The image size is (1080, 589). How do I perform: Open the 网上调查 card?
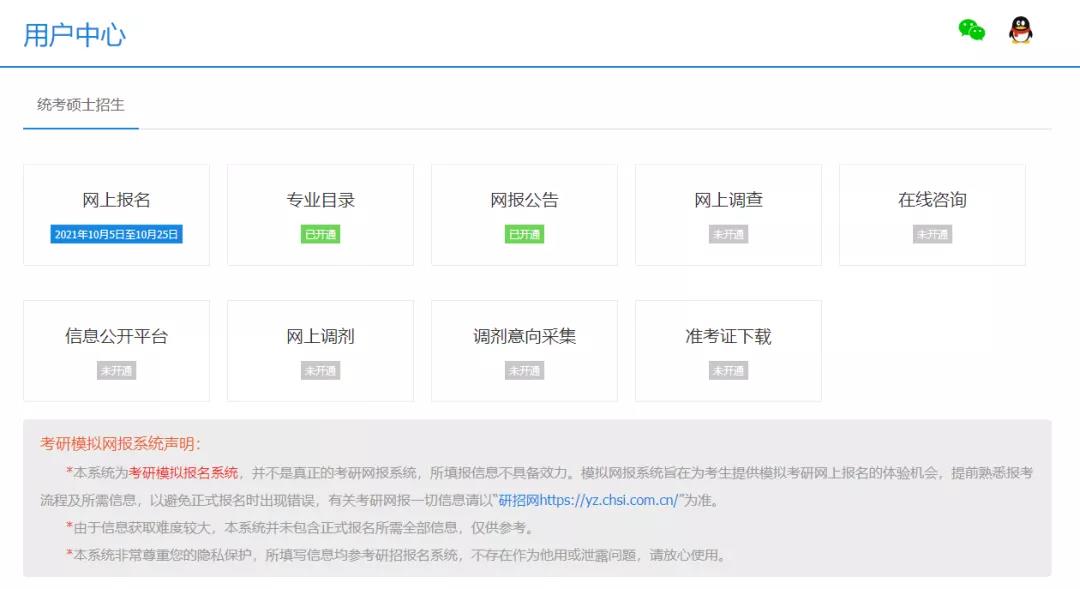tap(728, 201)
